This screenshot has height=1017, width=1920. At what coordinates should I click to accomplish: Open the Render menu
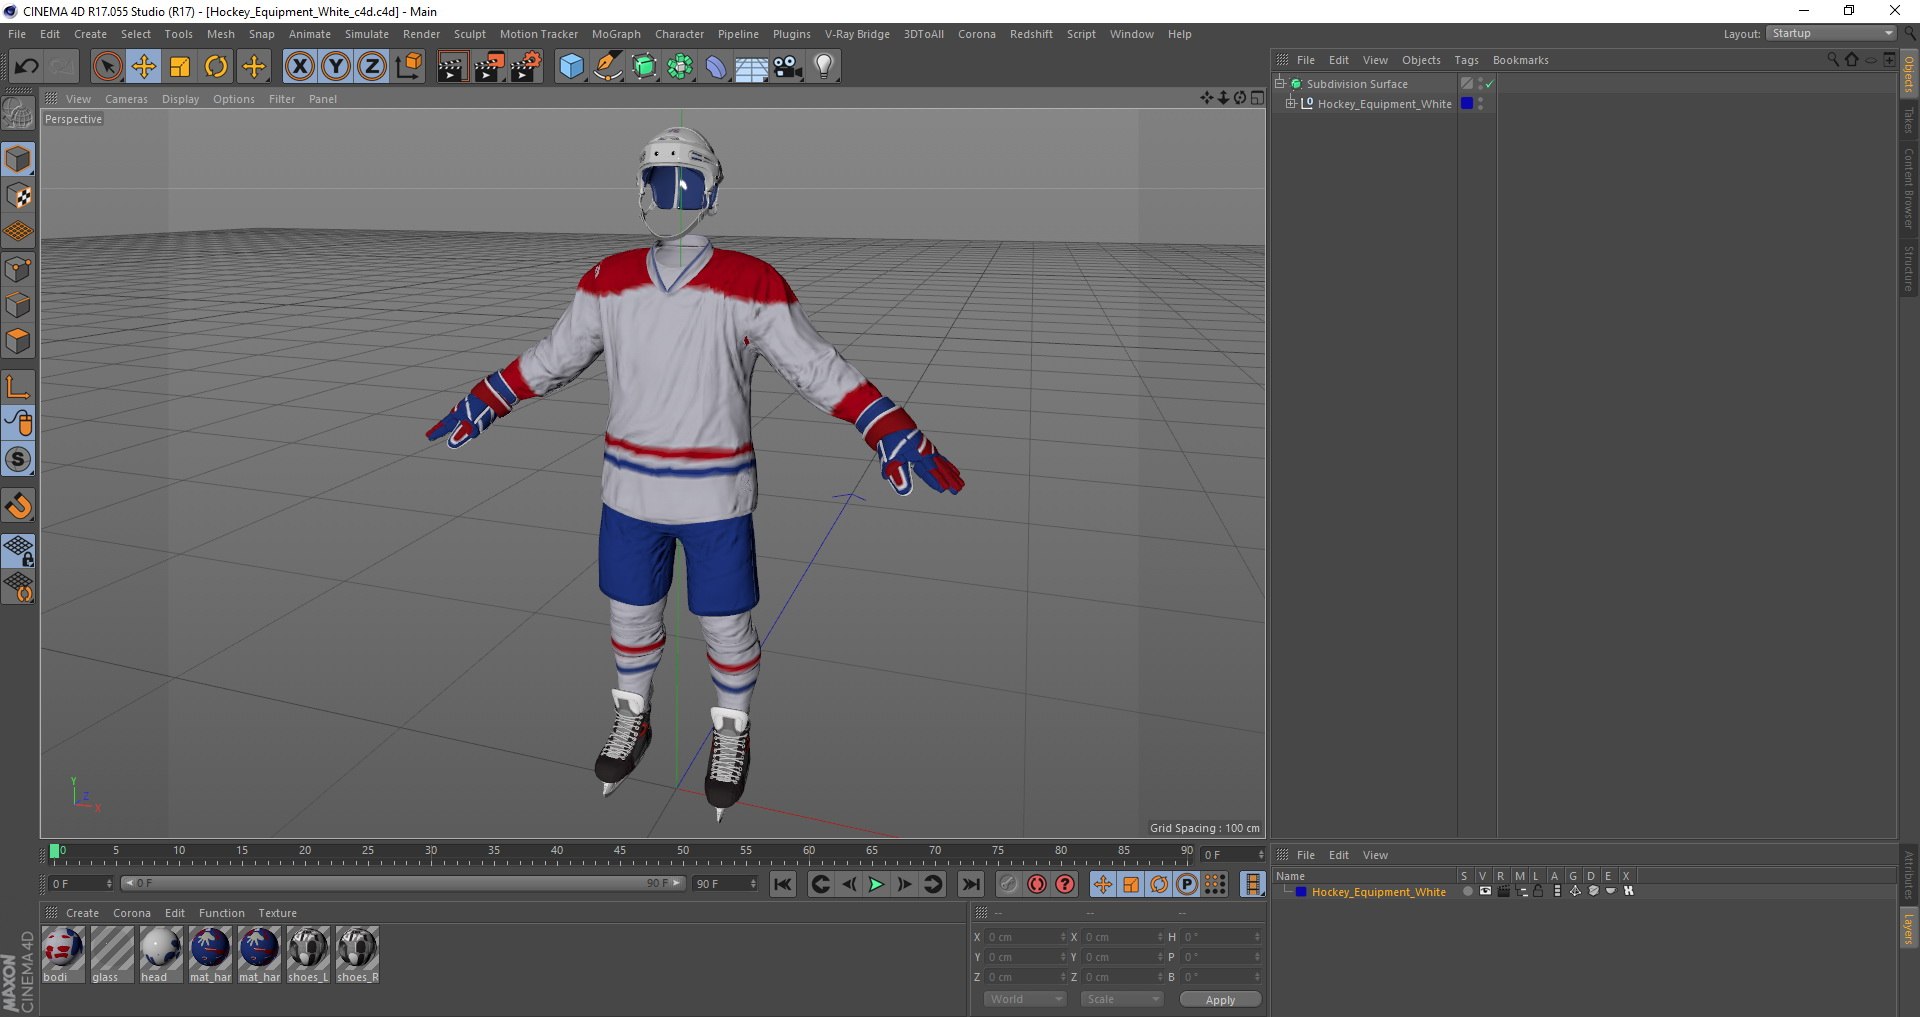pyautogui.click(x=421, y=34)
